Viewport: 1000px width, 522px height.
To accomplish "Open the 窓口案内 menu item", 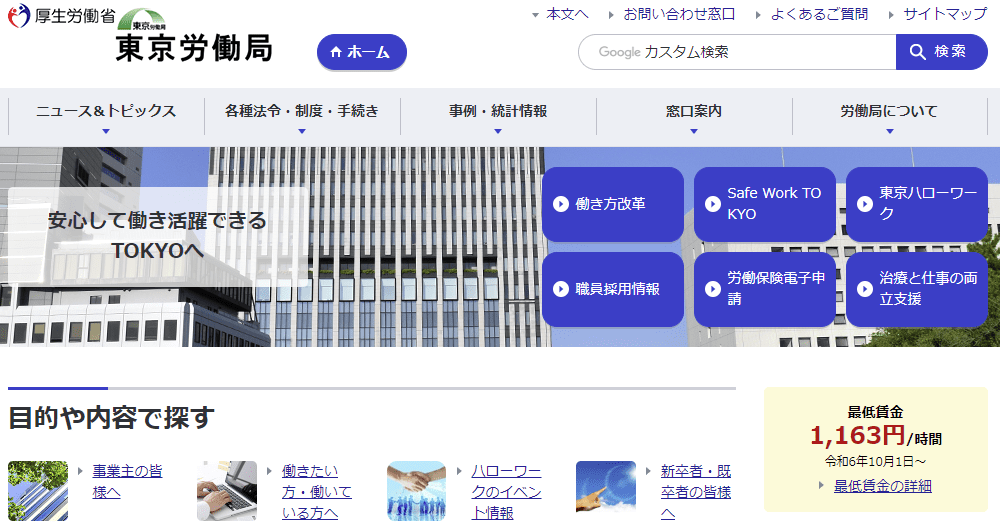I will pyautogui.click(x=693, y=112).
